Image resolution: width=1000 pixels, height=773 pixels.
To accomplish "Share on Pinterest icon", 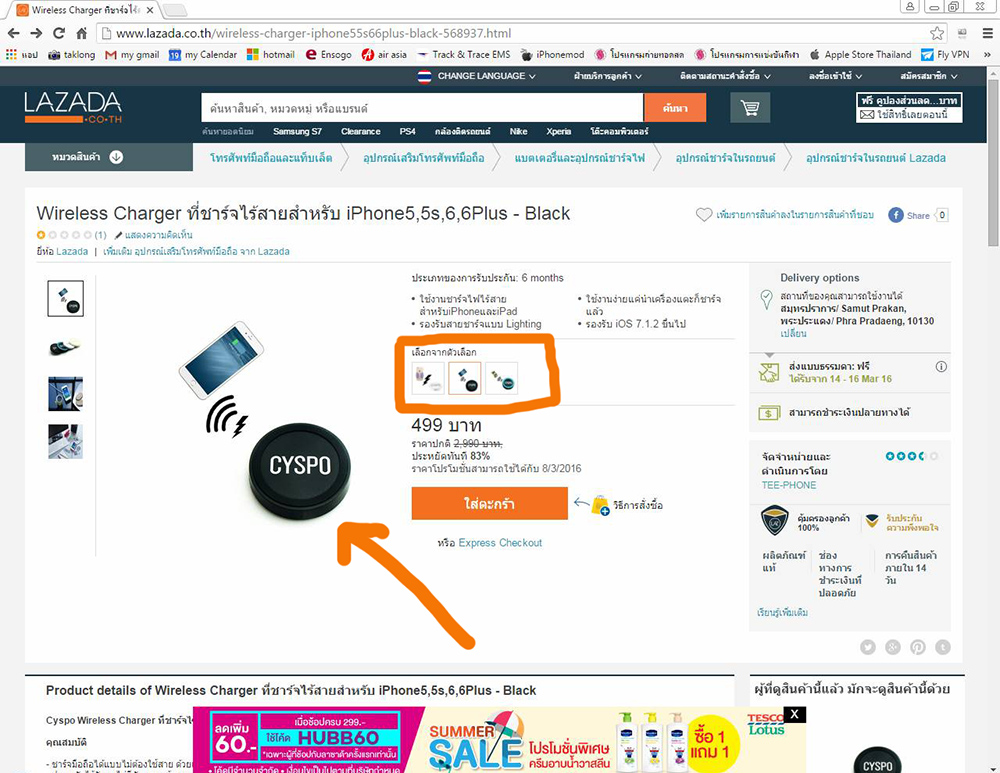I will click(918, 647).
